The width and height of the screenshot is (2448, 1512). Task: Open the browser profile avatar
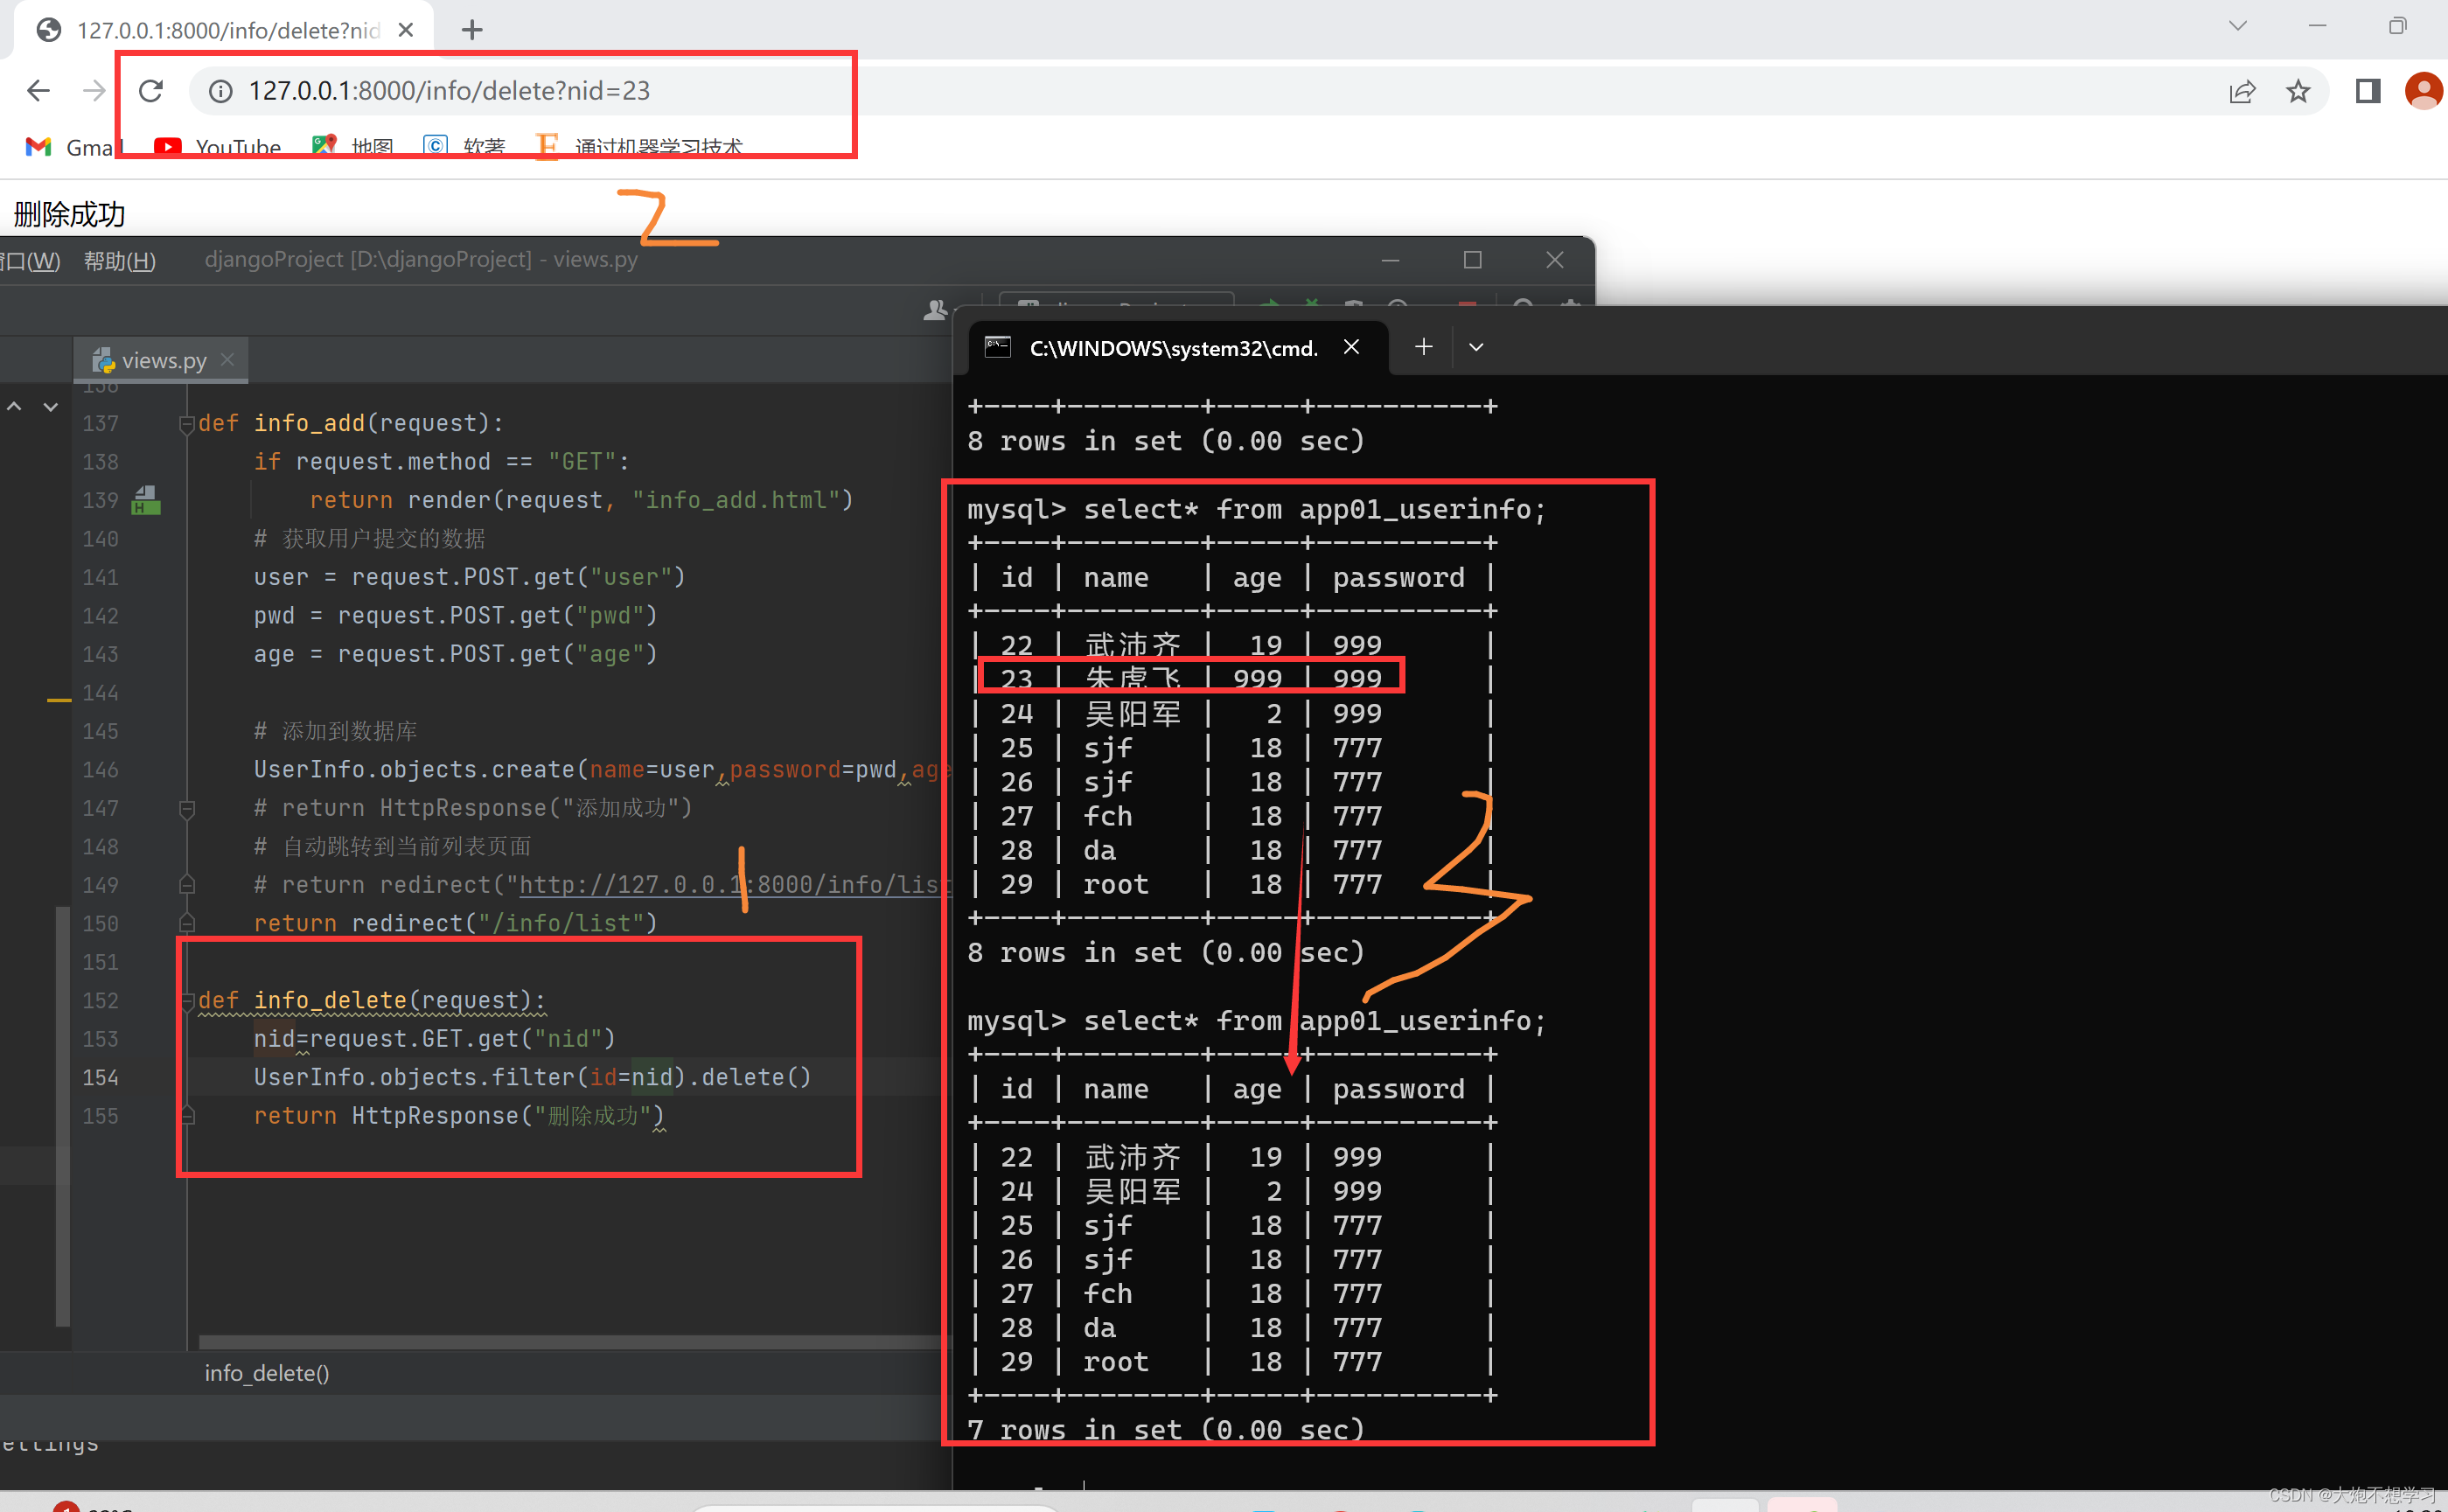tap(2423, 91)
